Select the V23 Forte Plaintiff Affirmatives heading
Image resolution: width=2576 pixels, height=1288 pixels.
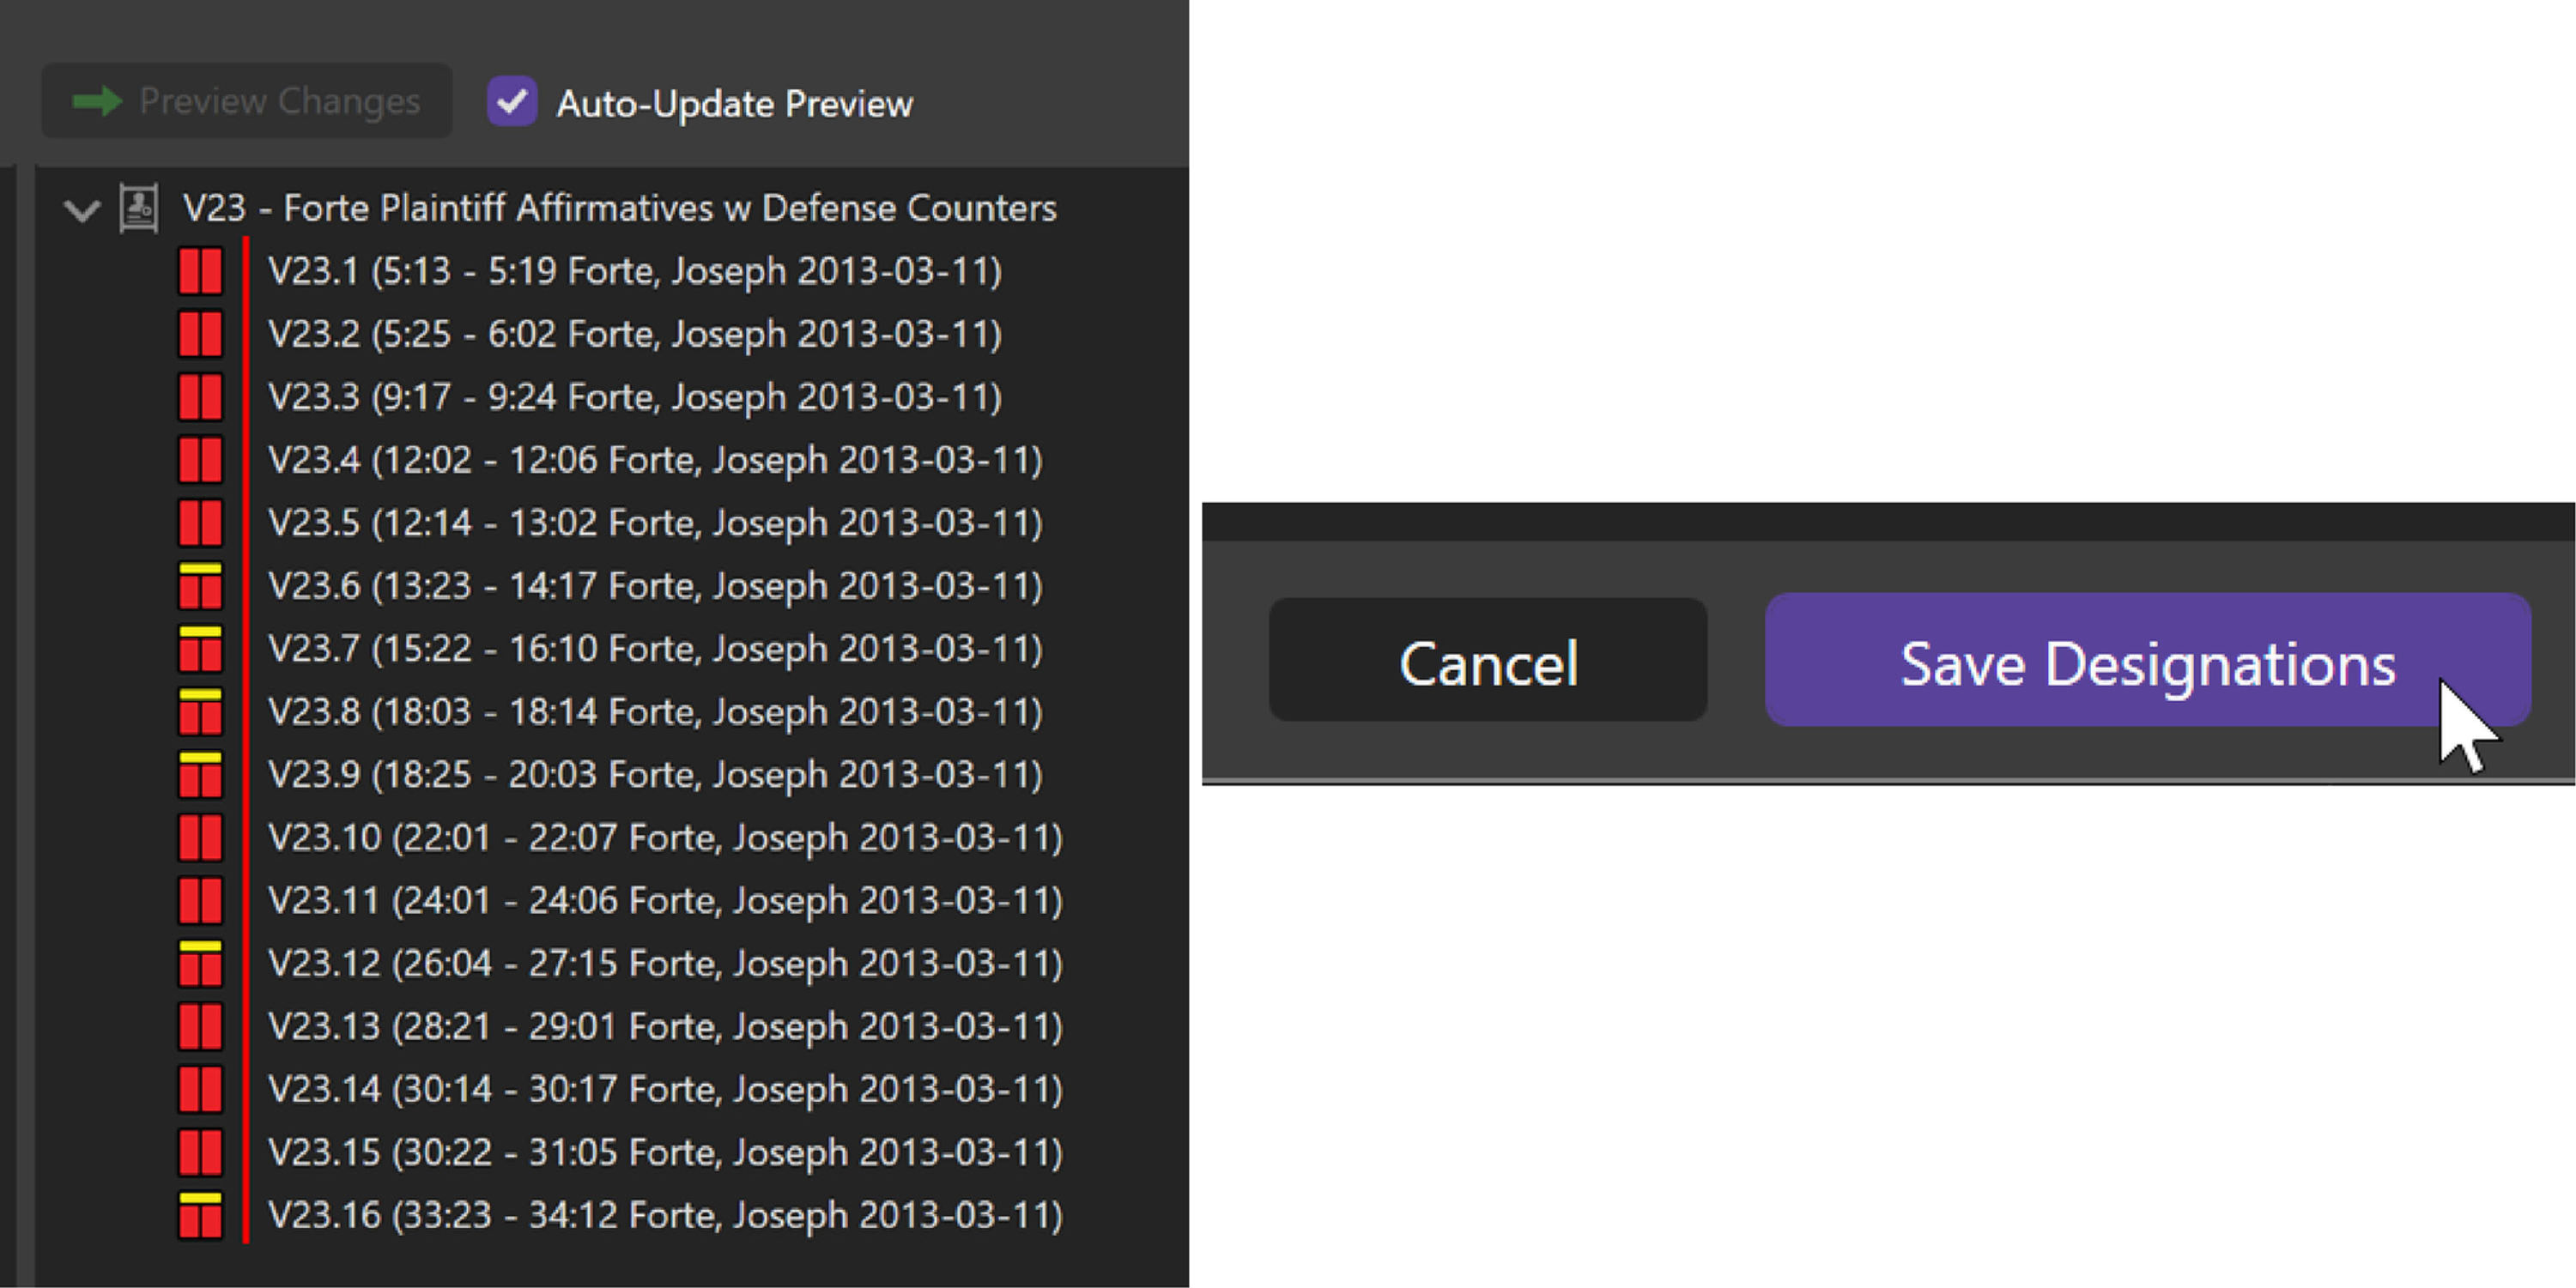tap(619, 208)
